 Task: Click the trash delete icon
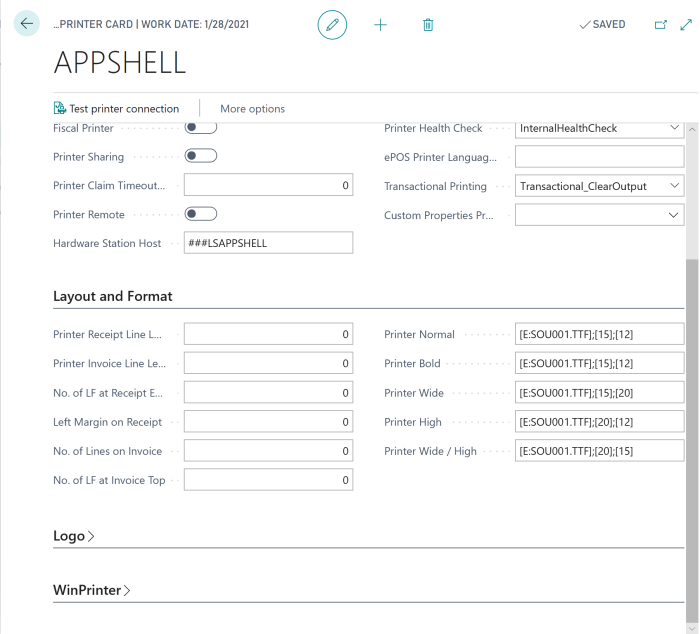click(x=428, y=25)
